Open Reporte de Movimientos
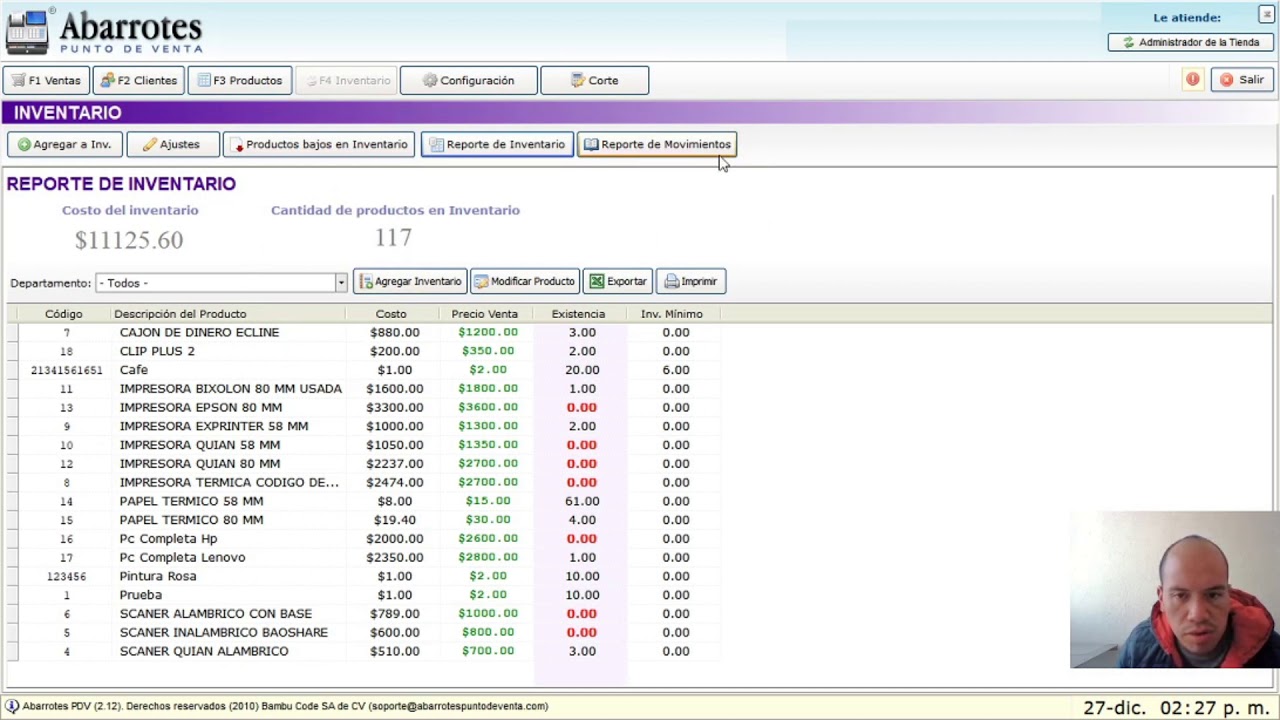The height and width of the screenshot is (720, 1280). [657, 144]
